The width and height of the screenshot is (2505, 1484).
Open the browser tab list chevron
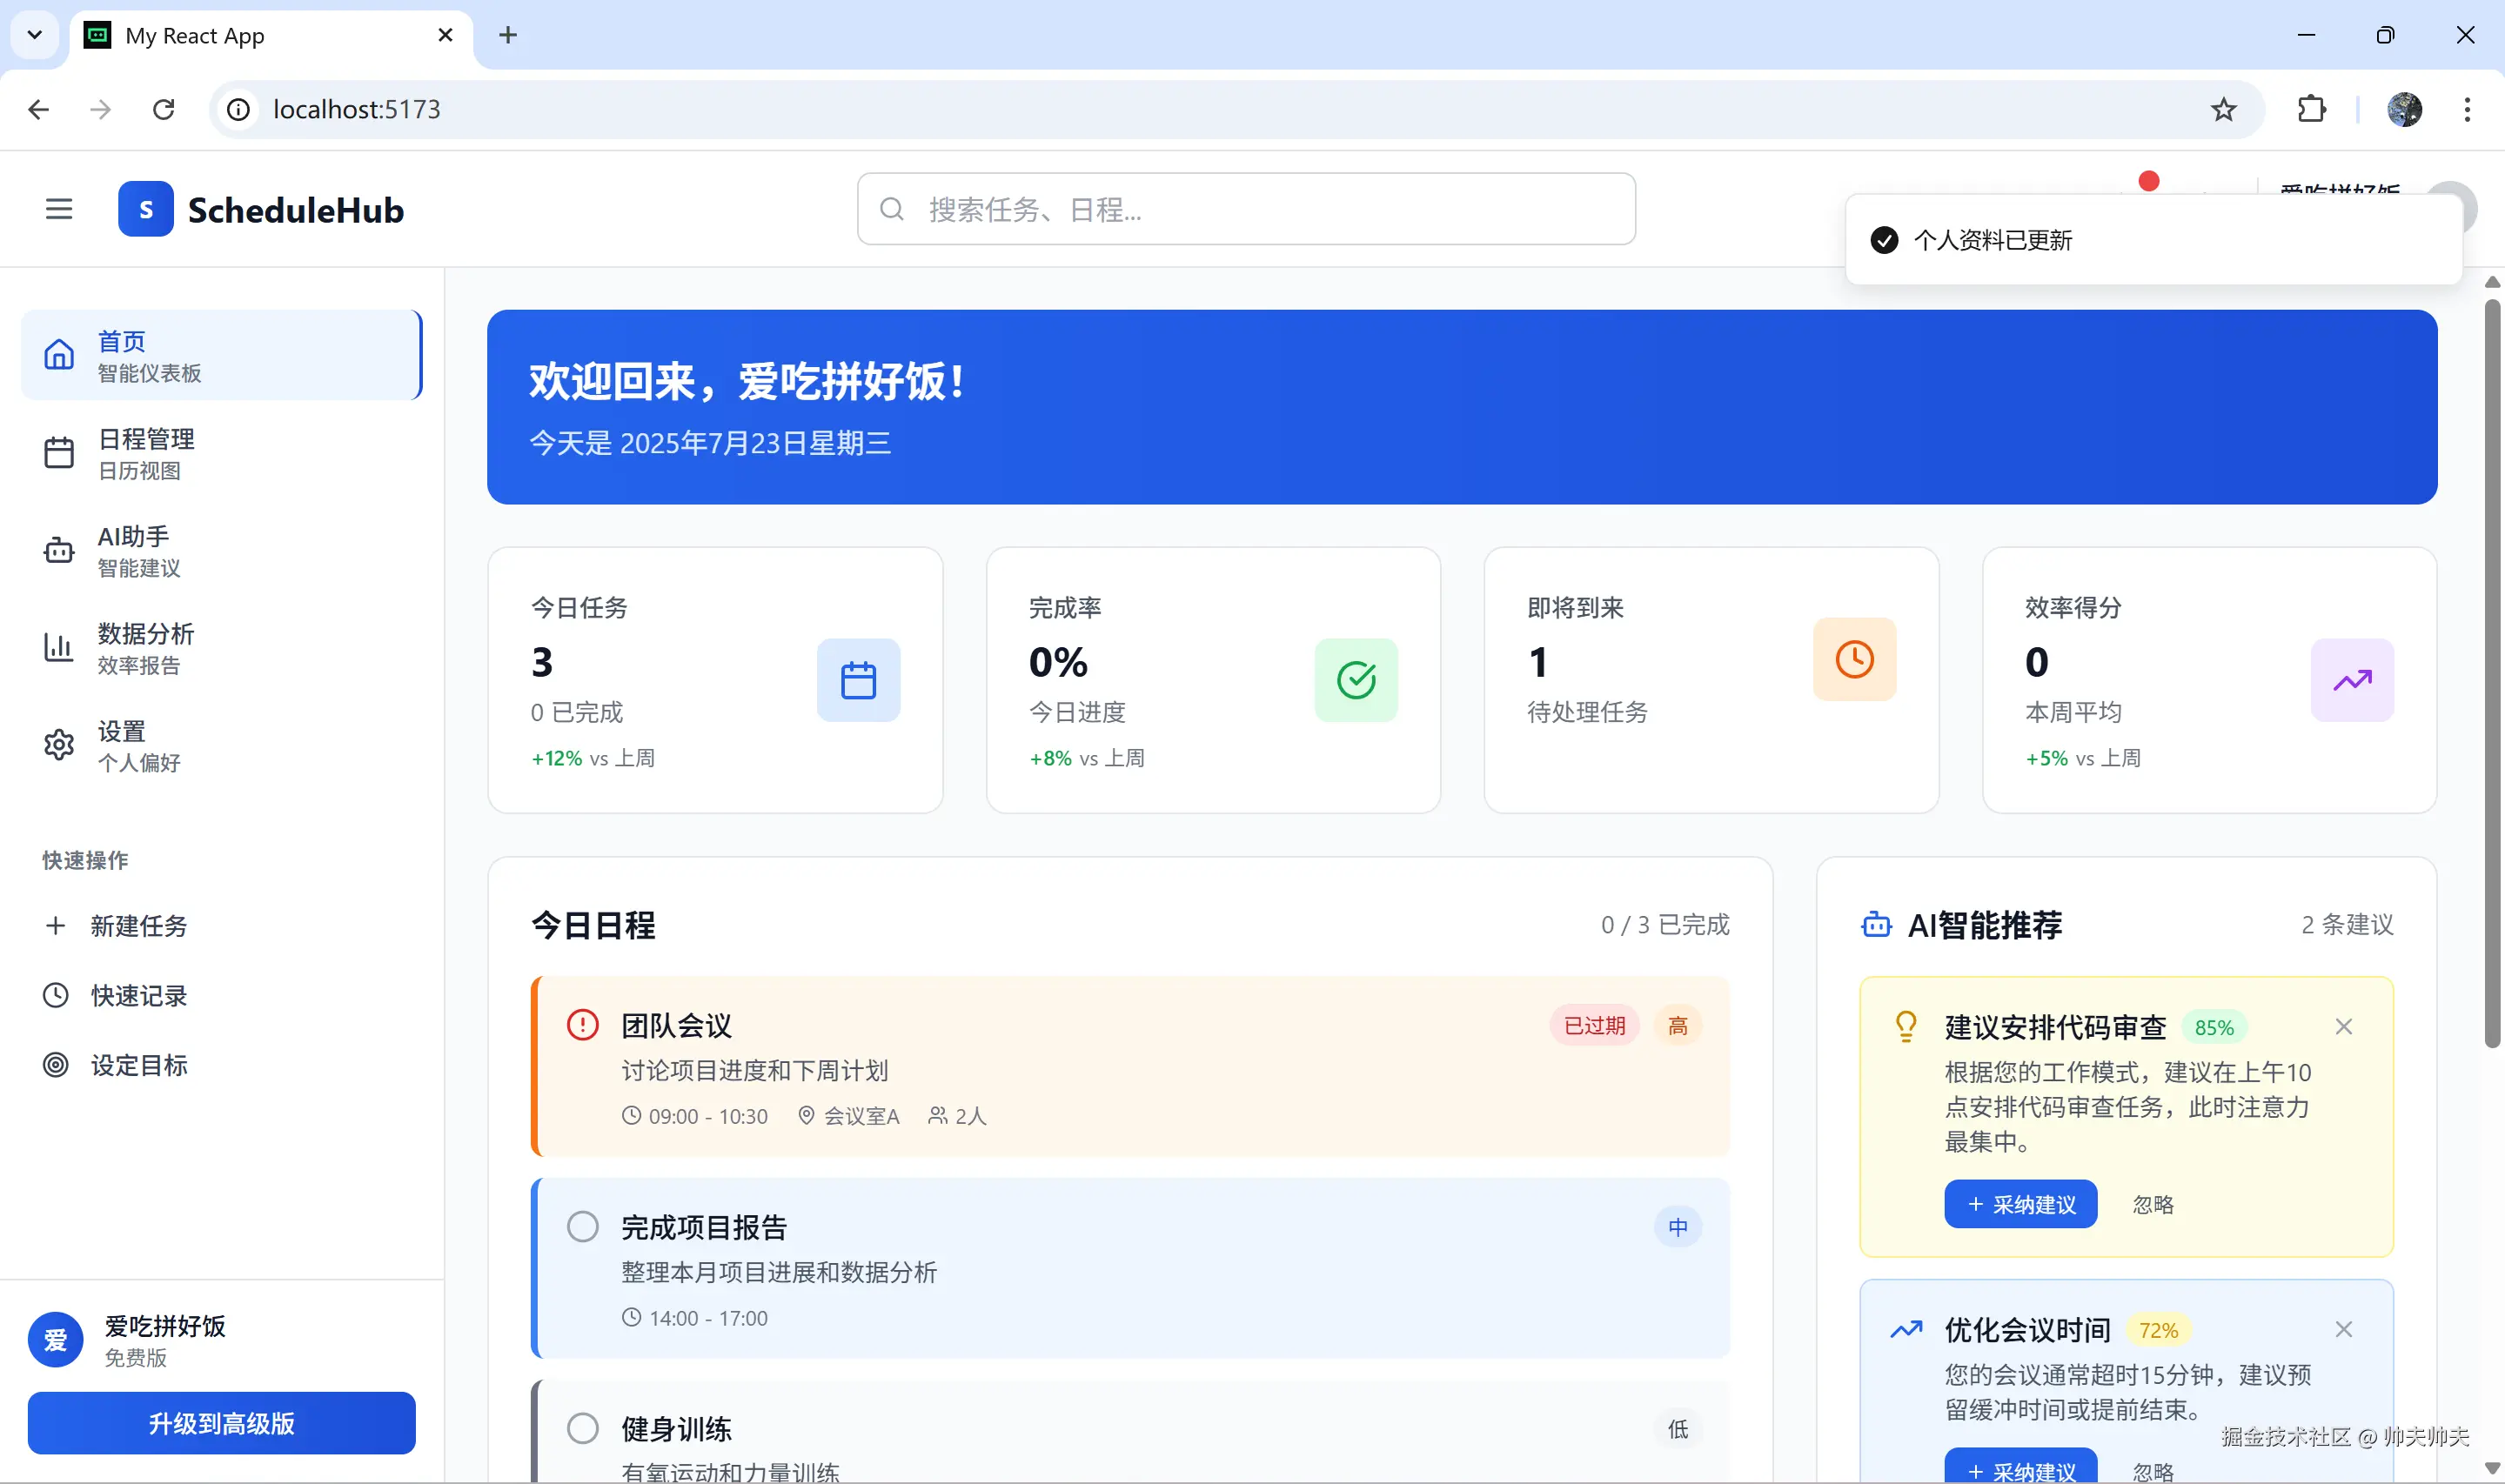tap(34, 35)
